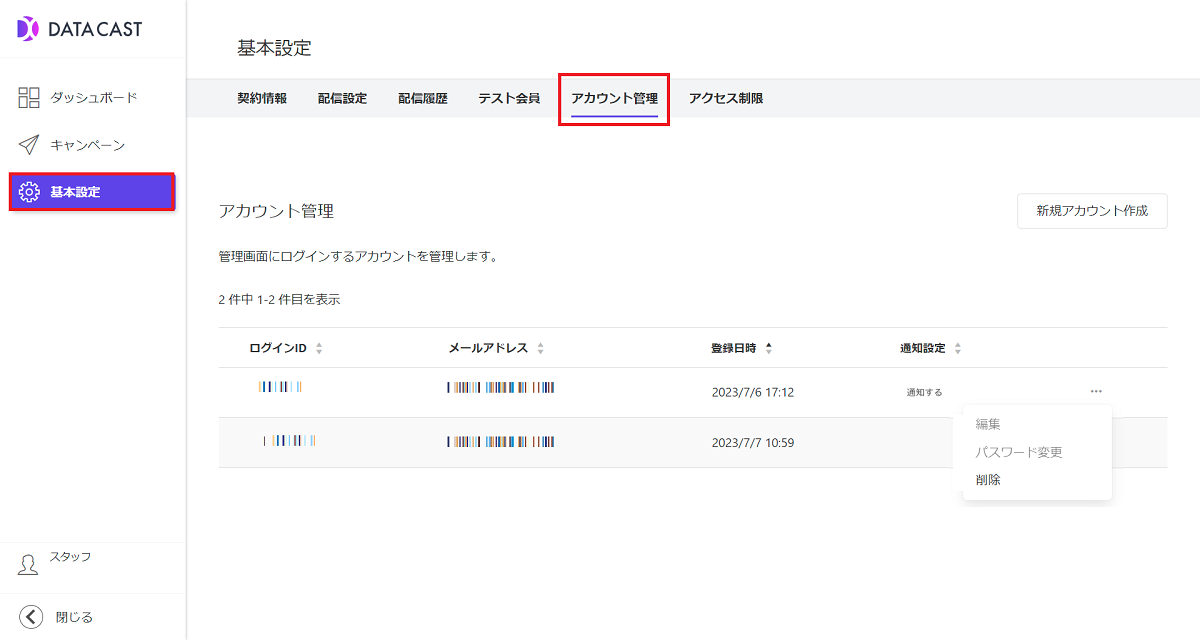Sort by 登録日時 column arrows

[768, 348]
